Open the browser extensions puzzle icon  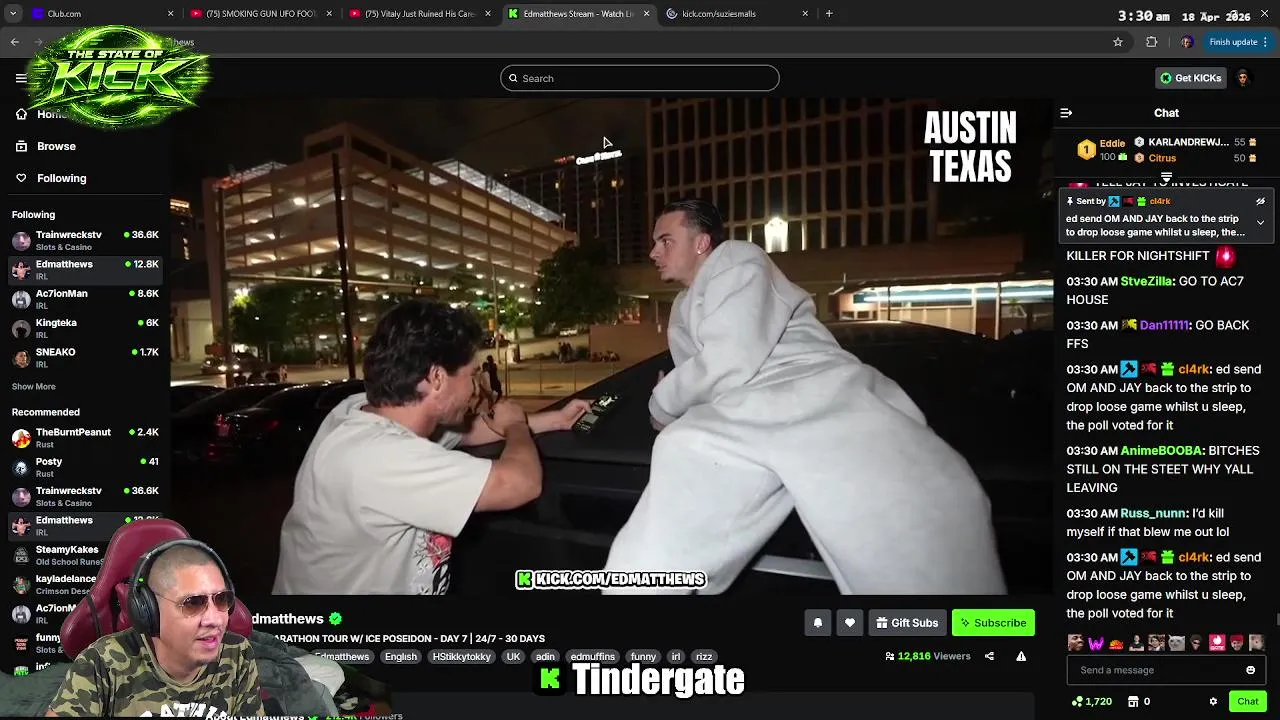(1152, 42)
